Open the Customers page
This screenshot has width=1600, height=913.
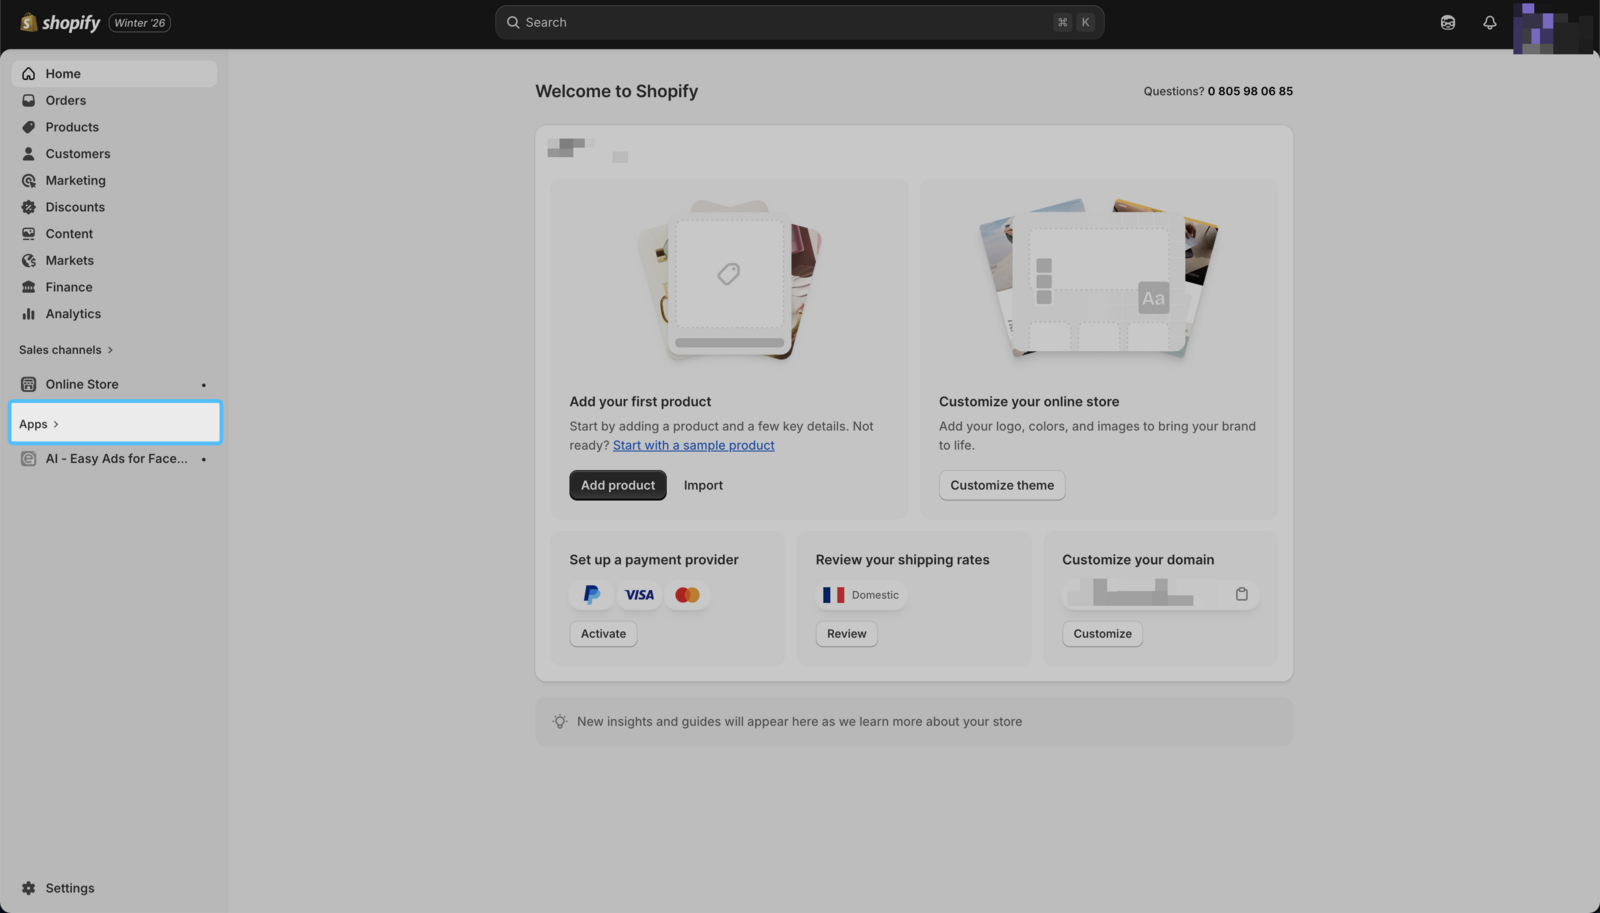(77, 154)
